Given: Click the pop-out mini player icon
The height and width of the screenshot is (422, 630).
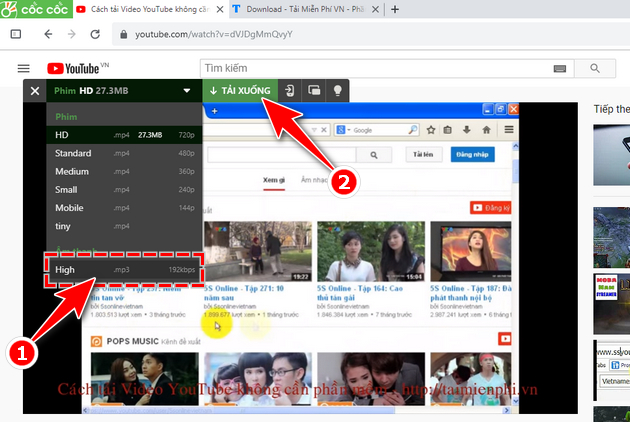Looking at the screenshot, I should coord(314,91).
